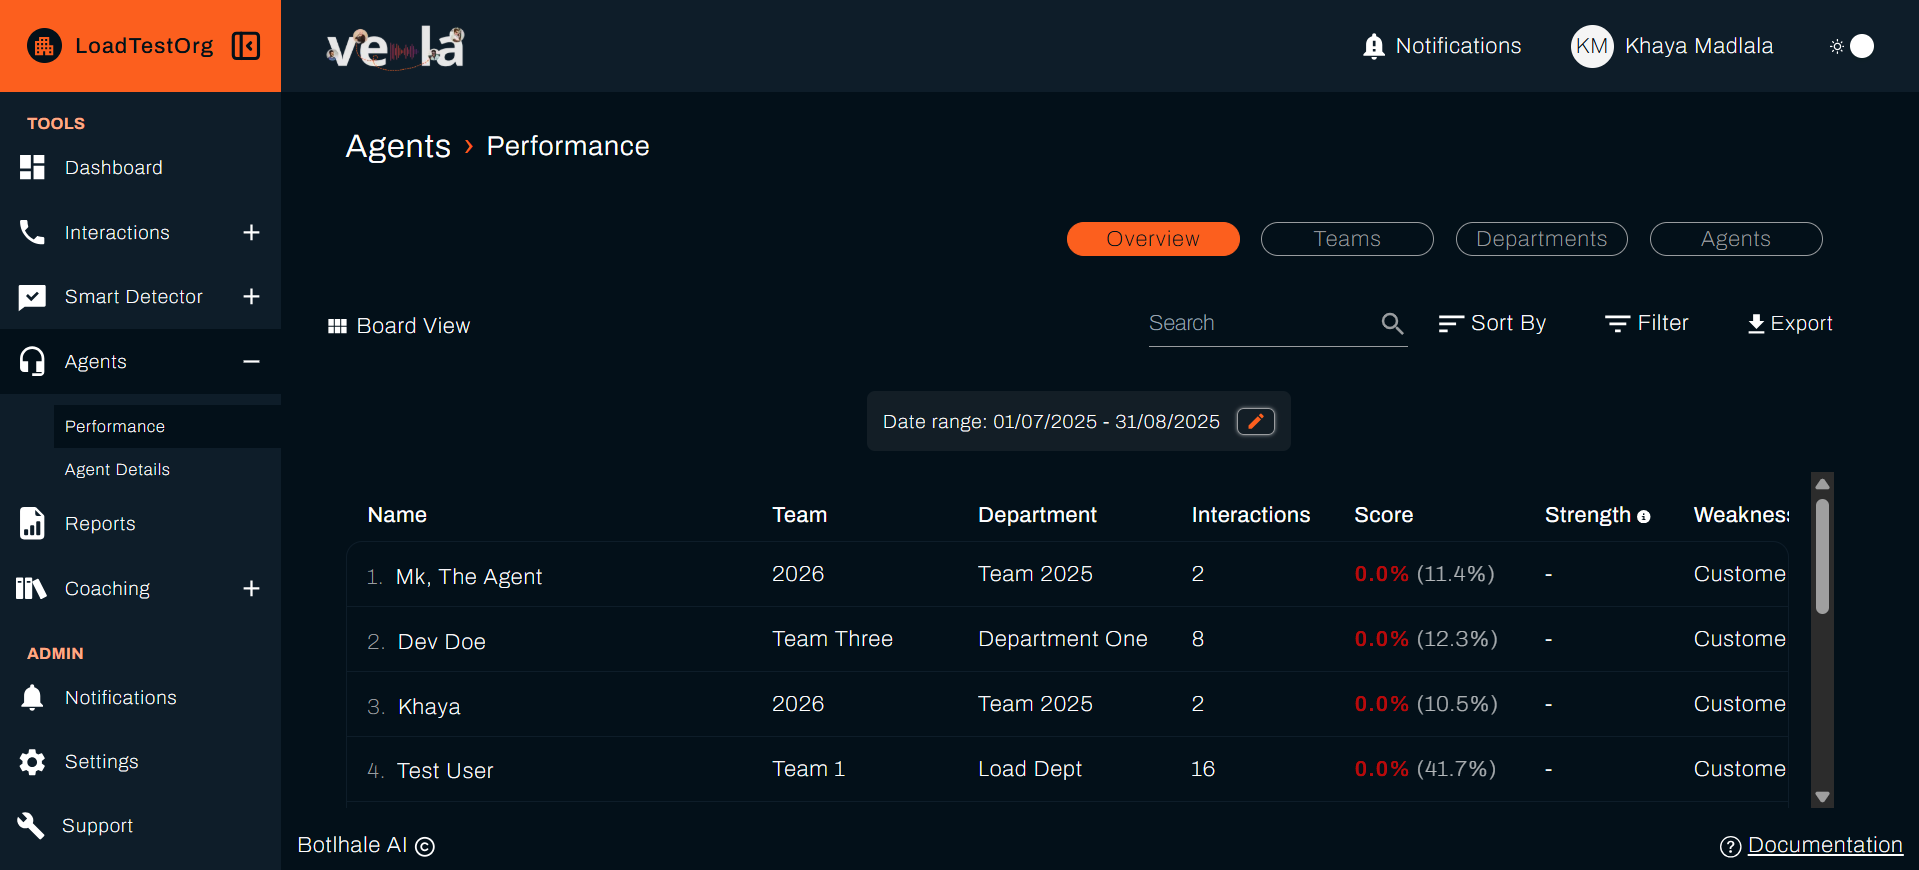Select the Departments tab
Image resolution: width=1919 pixels, height=870 pixels.
click(x=1541, y=239)
